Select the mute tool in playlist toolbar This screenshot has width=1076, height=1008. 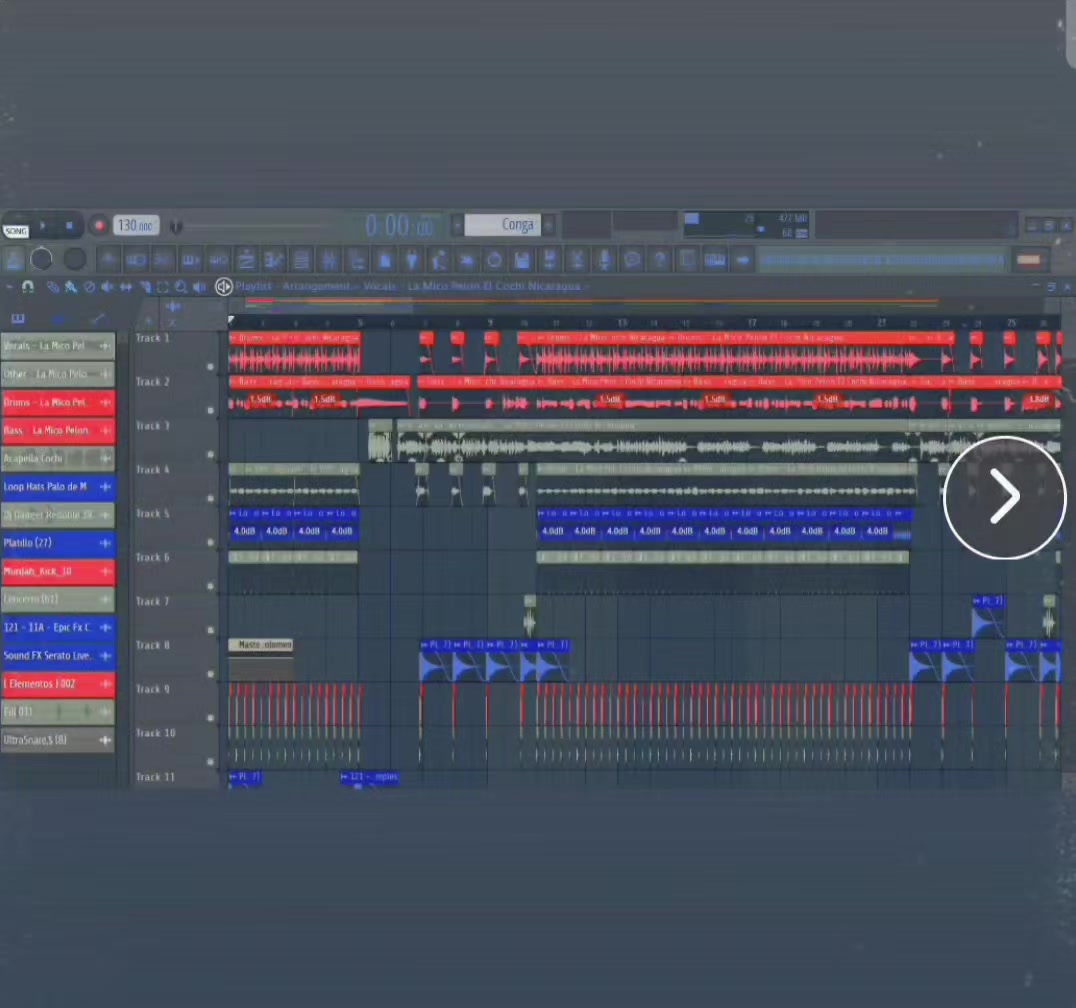click(x=107, y=287)
